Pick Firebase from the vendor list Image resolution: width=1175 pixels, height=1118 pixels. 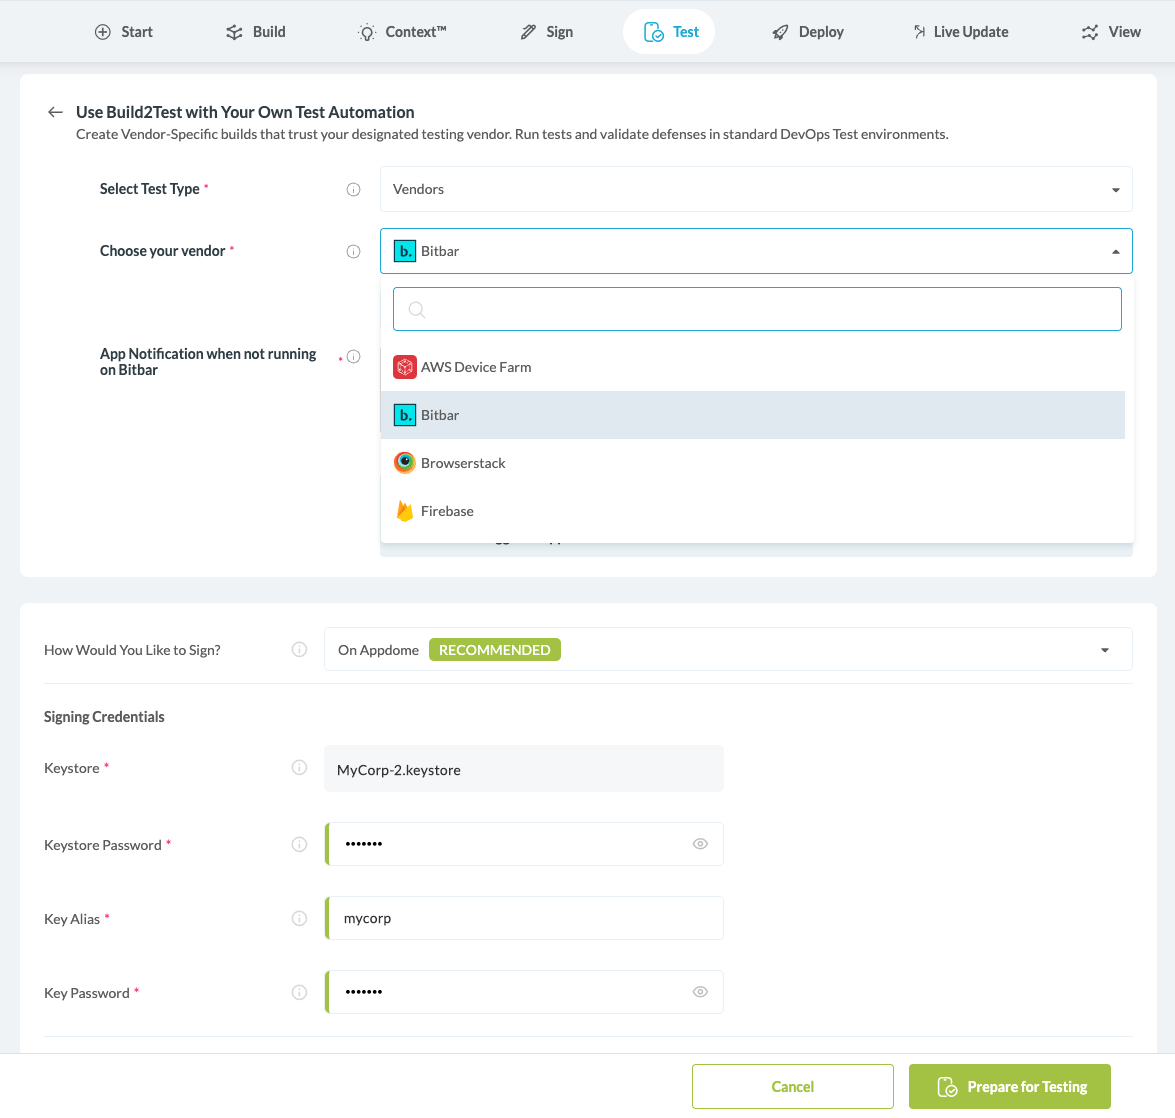coord(753,511)
